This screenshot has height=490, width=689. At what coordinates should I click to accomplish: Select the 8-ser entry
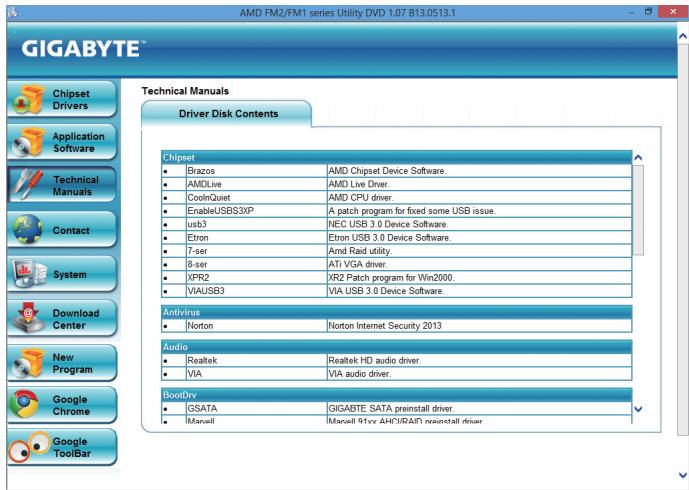[x=197, y=265]
